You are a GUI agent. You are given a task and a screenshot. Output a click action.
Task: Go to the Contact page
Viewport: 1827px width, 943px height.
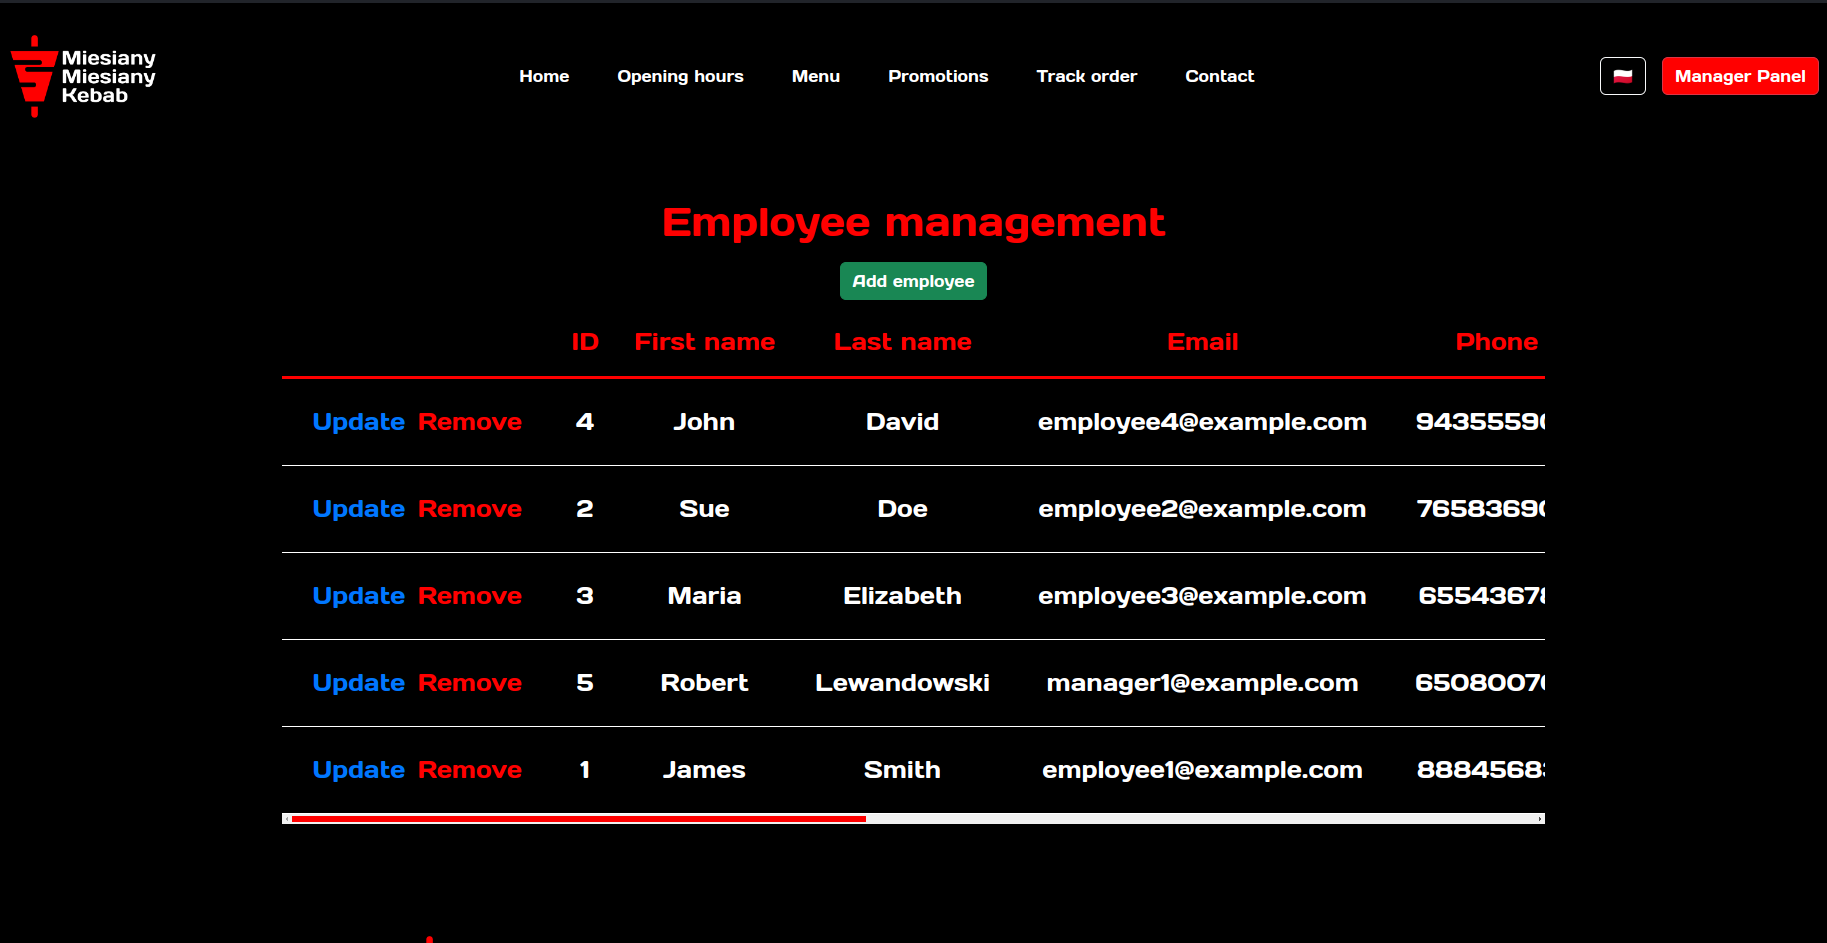(1219, 76)
